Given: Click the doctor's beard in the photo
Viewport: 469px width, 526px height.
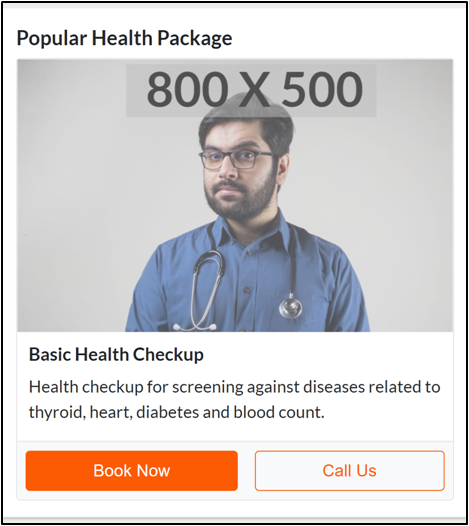Looking at the screenshot, I should (x=240, y=200).
